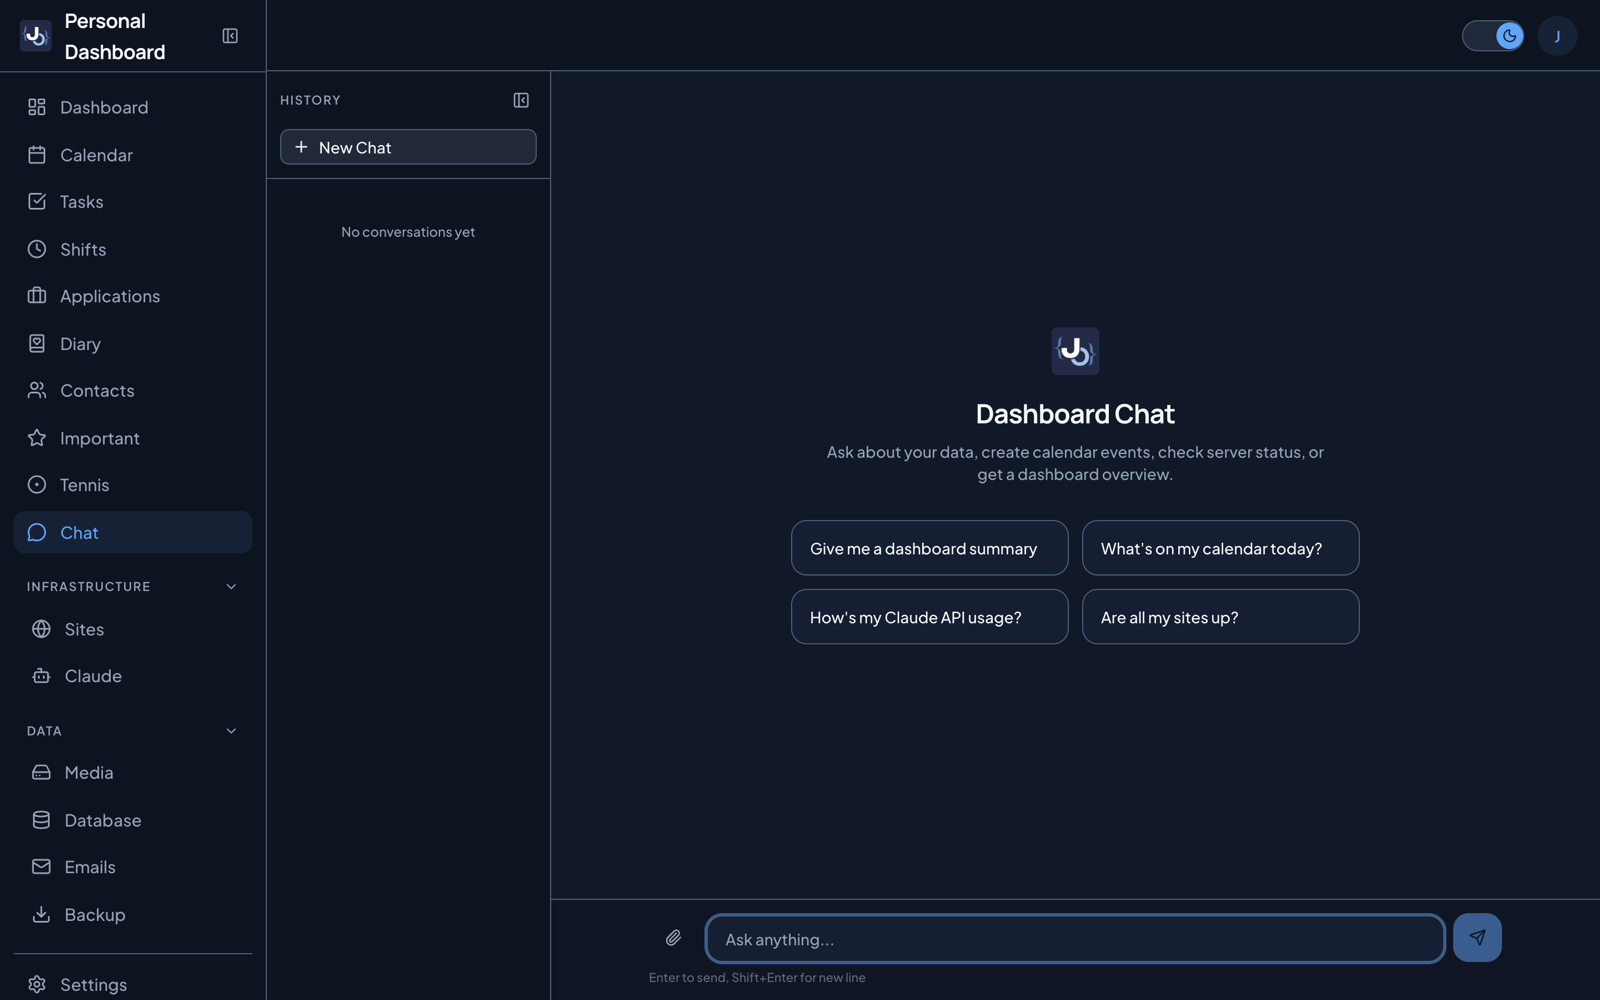
Task: Open Contacts from the sidebar
Action: click(133, 391)
